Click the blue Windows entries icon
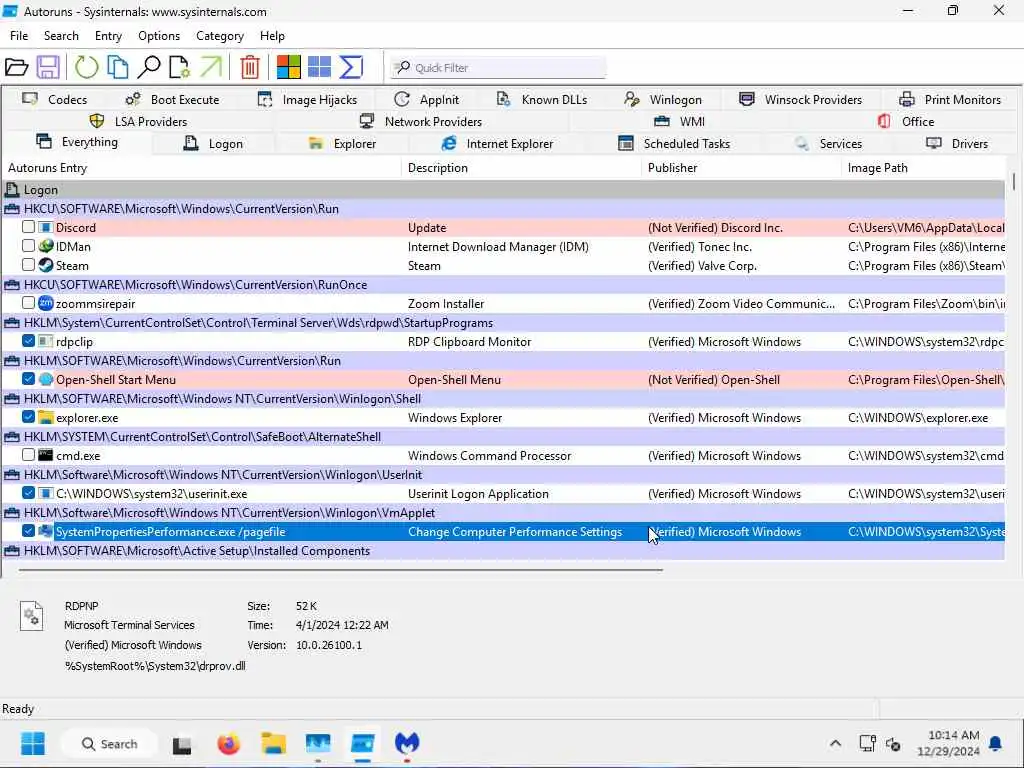Viewport: 1024px width, 768px height. point(319,67)
